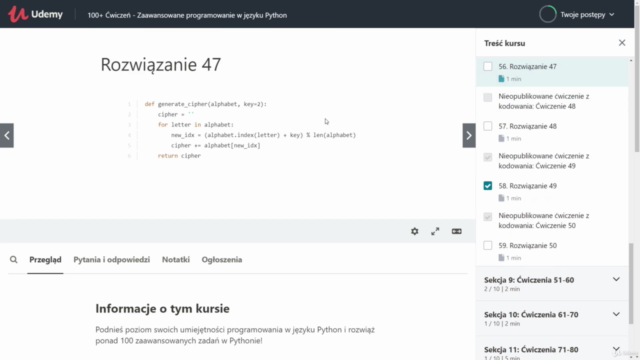Click the search magnifier icon beside Przegląd

(13, 260)
